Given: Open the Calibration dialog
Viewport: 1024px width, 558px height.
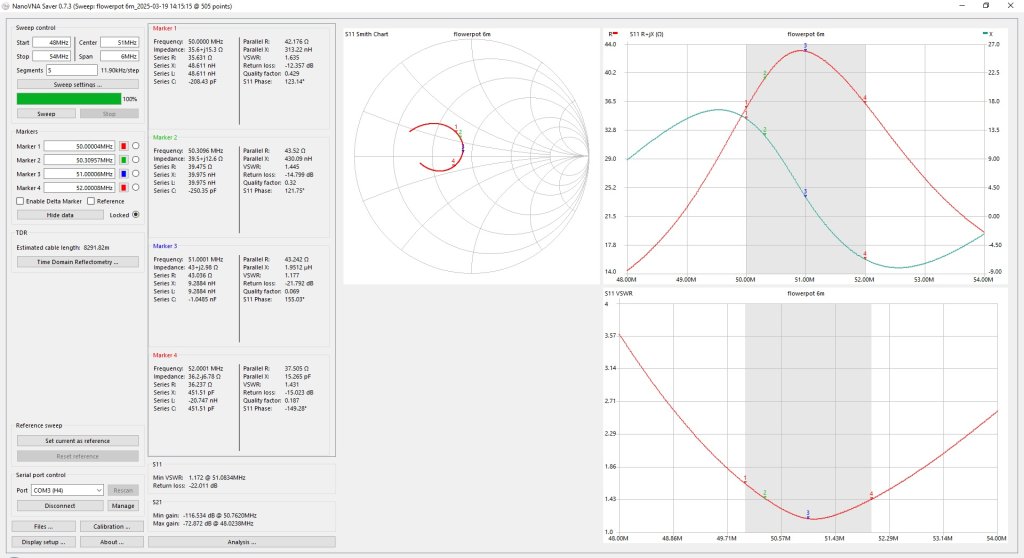Looking at the screenshot, I should tap(112, 527).
